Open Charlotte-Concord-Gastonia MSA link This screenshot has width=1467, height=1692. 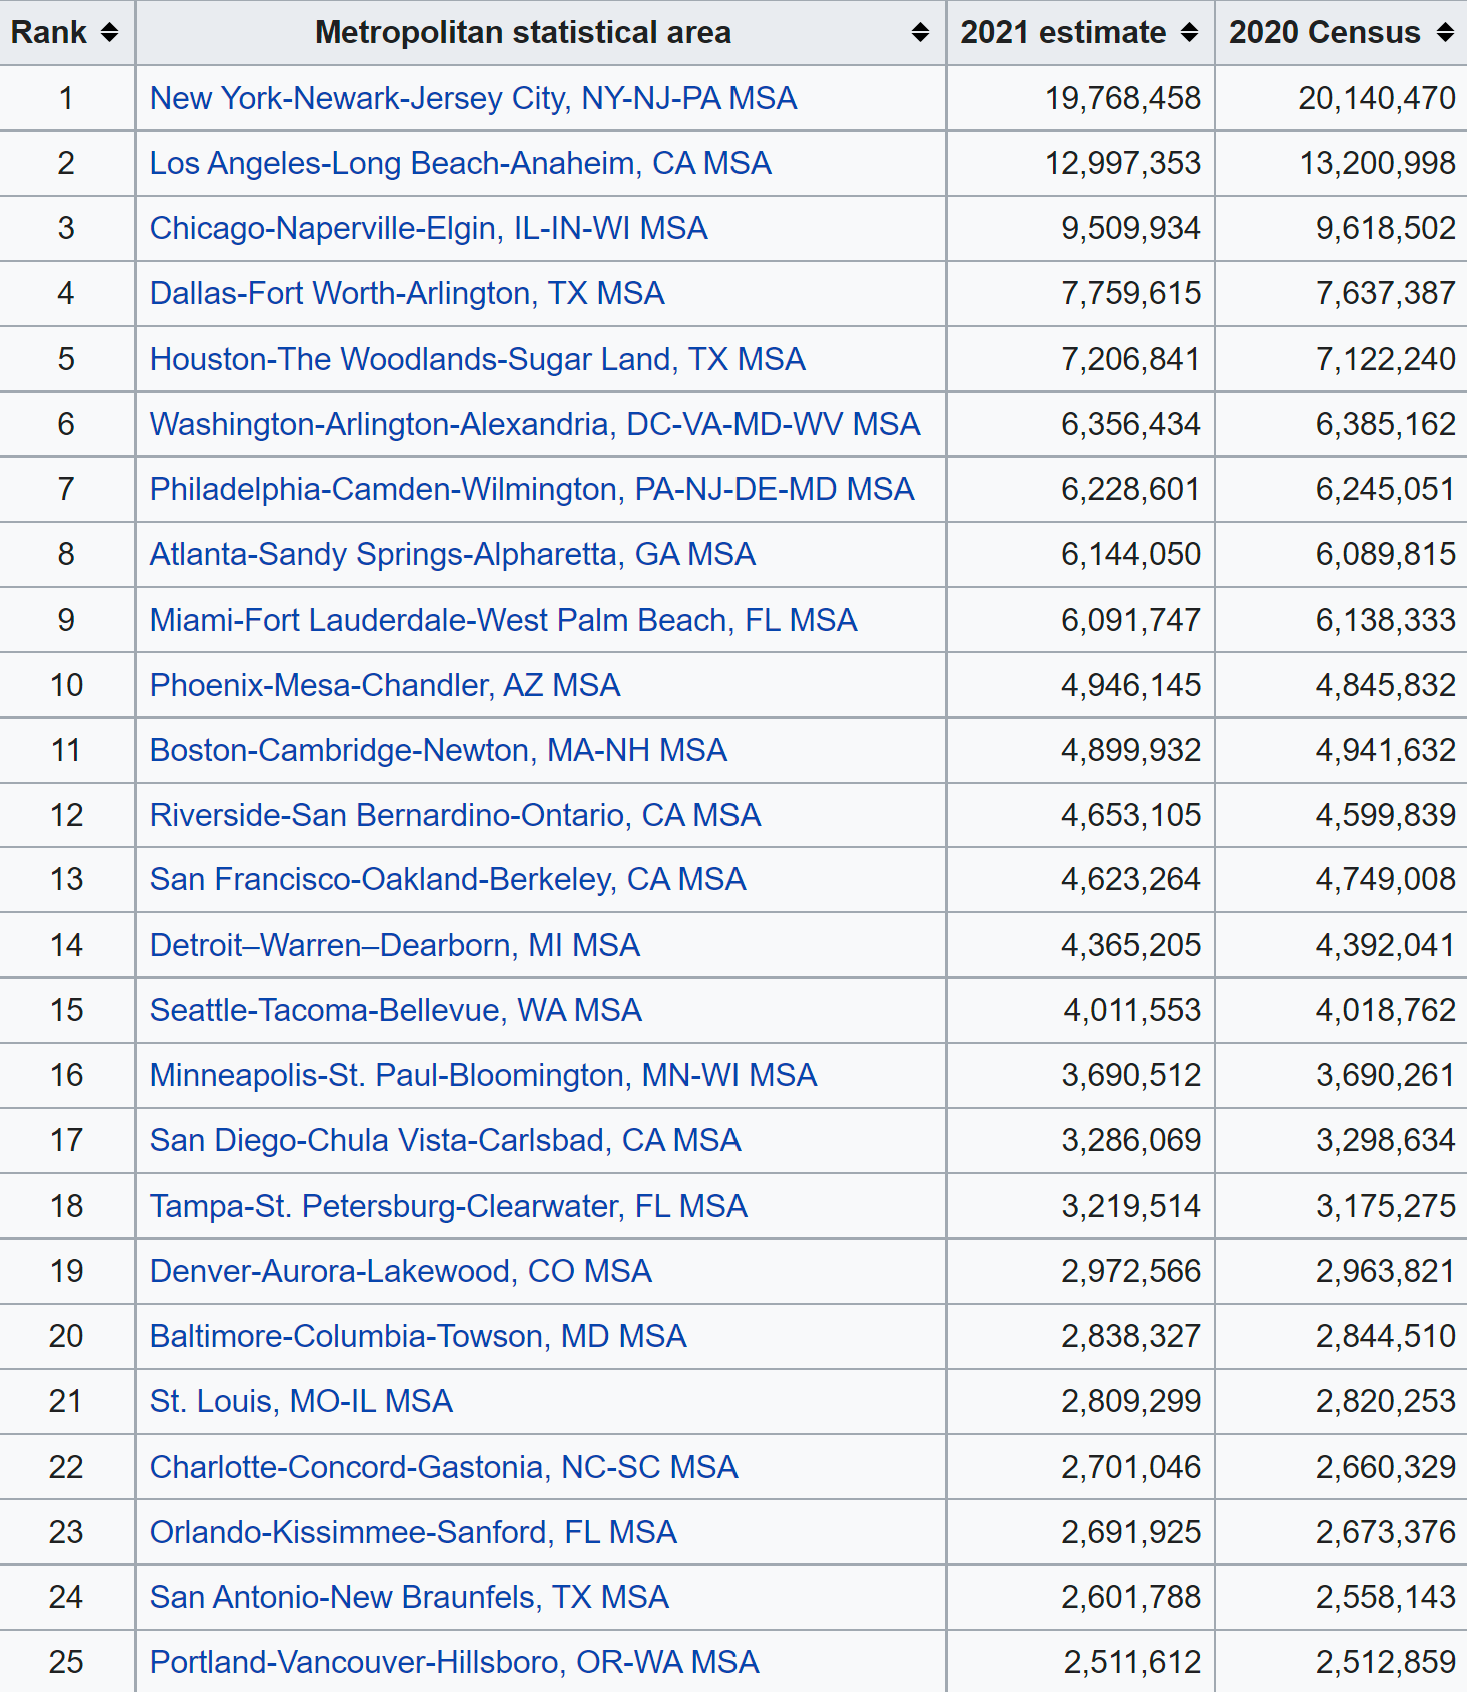444,1467
